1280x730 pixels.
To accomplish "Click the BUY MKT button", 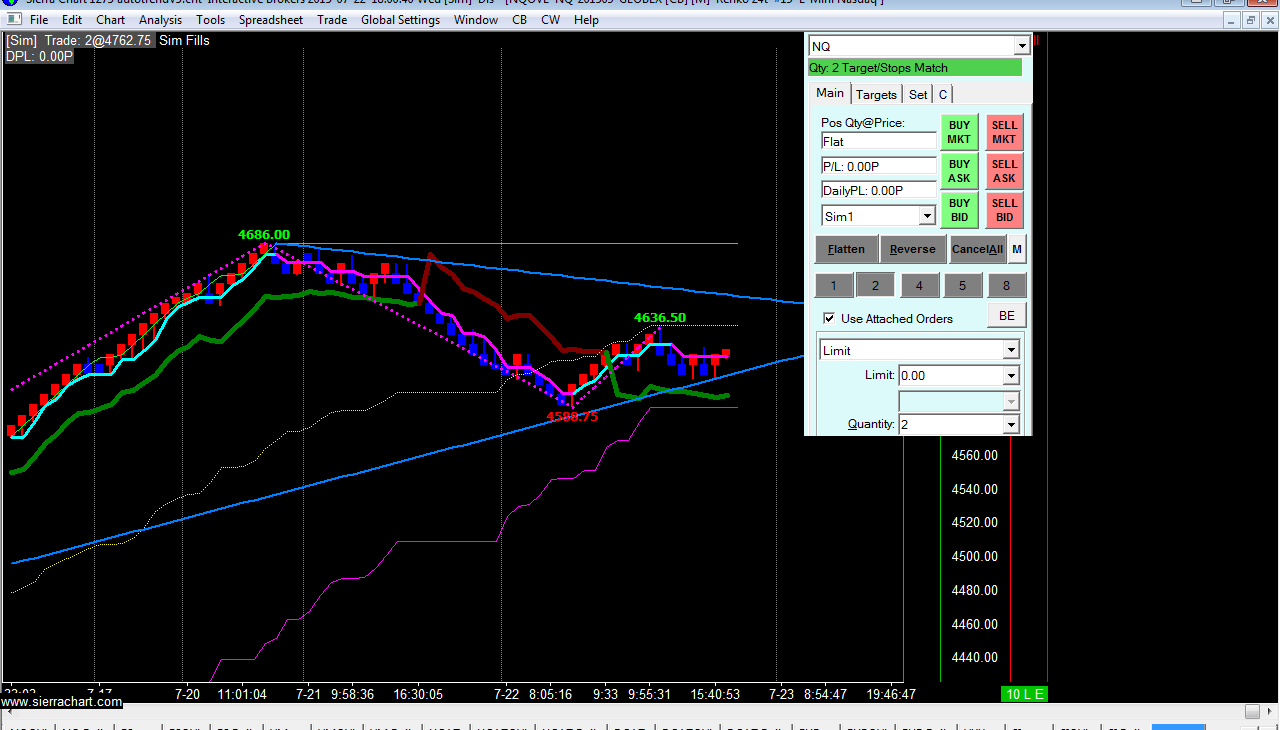I will (x=960, y=133).
